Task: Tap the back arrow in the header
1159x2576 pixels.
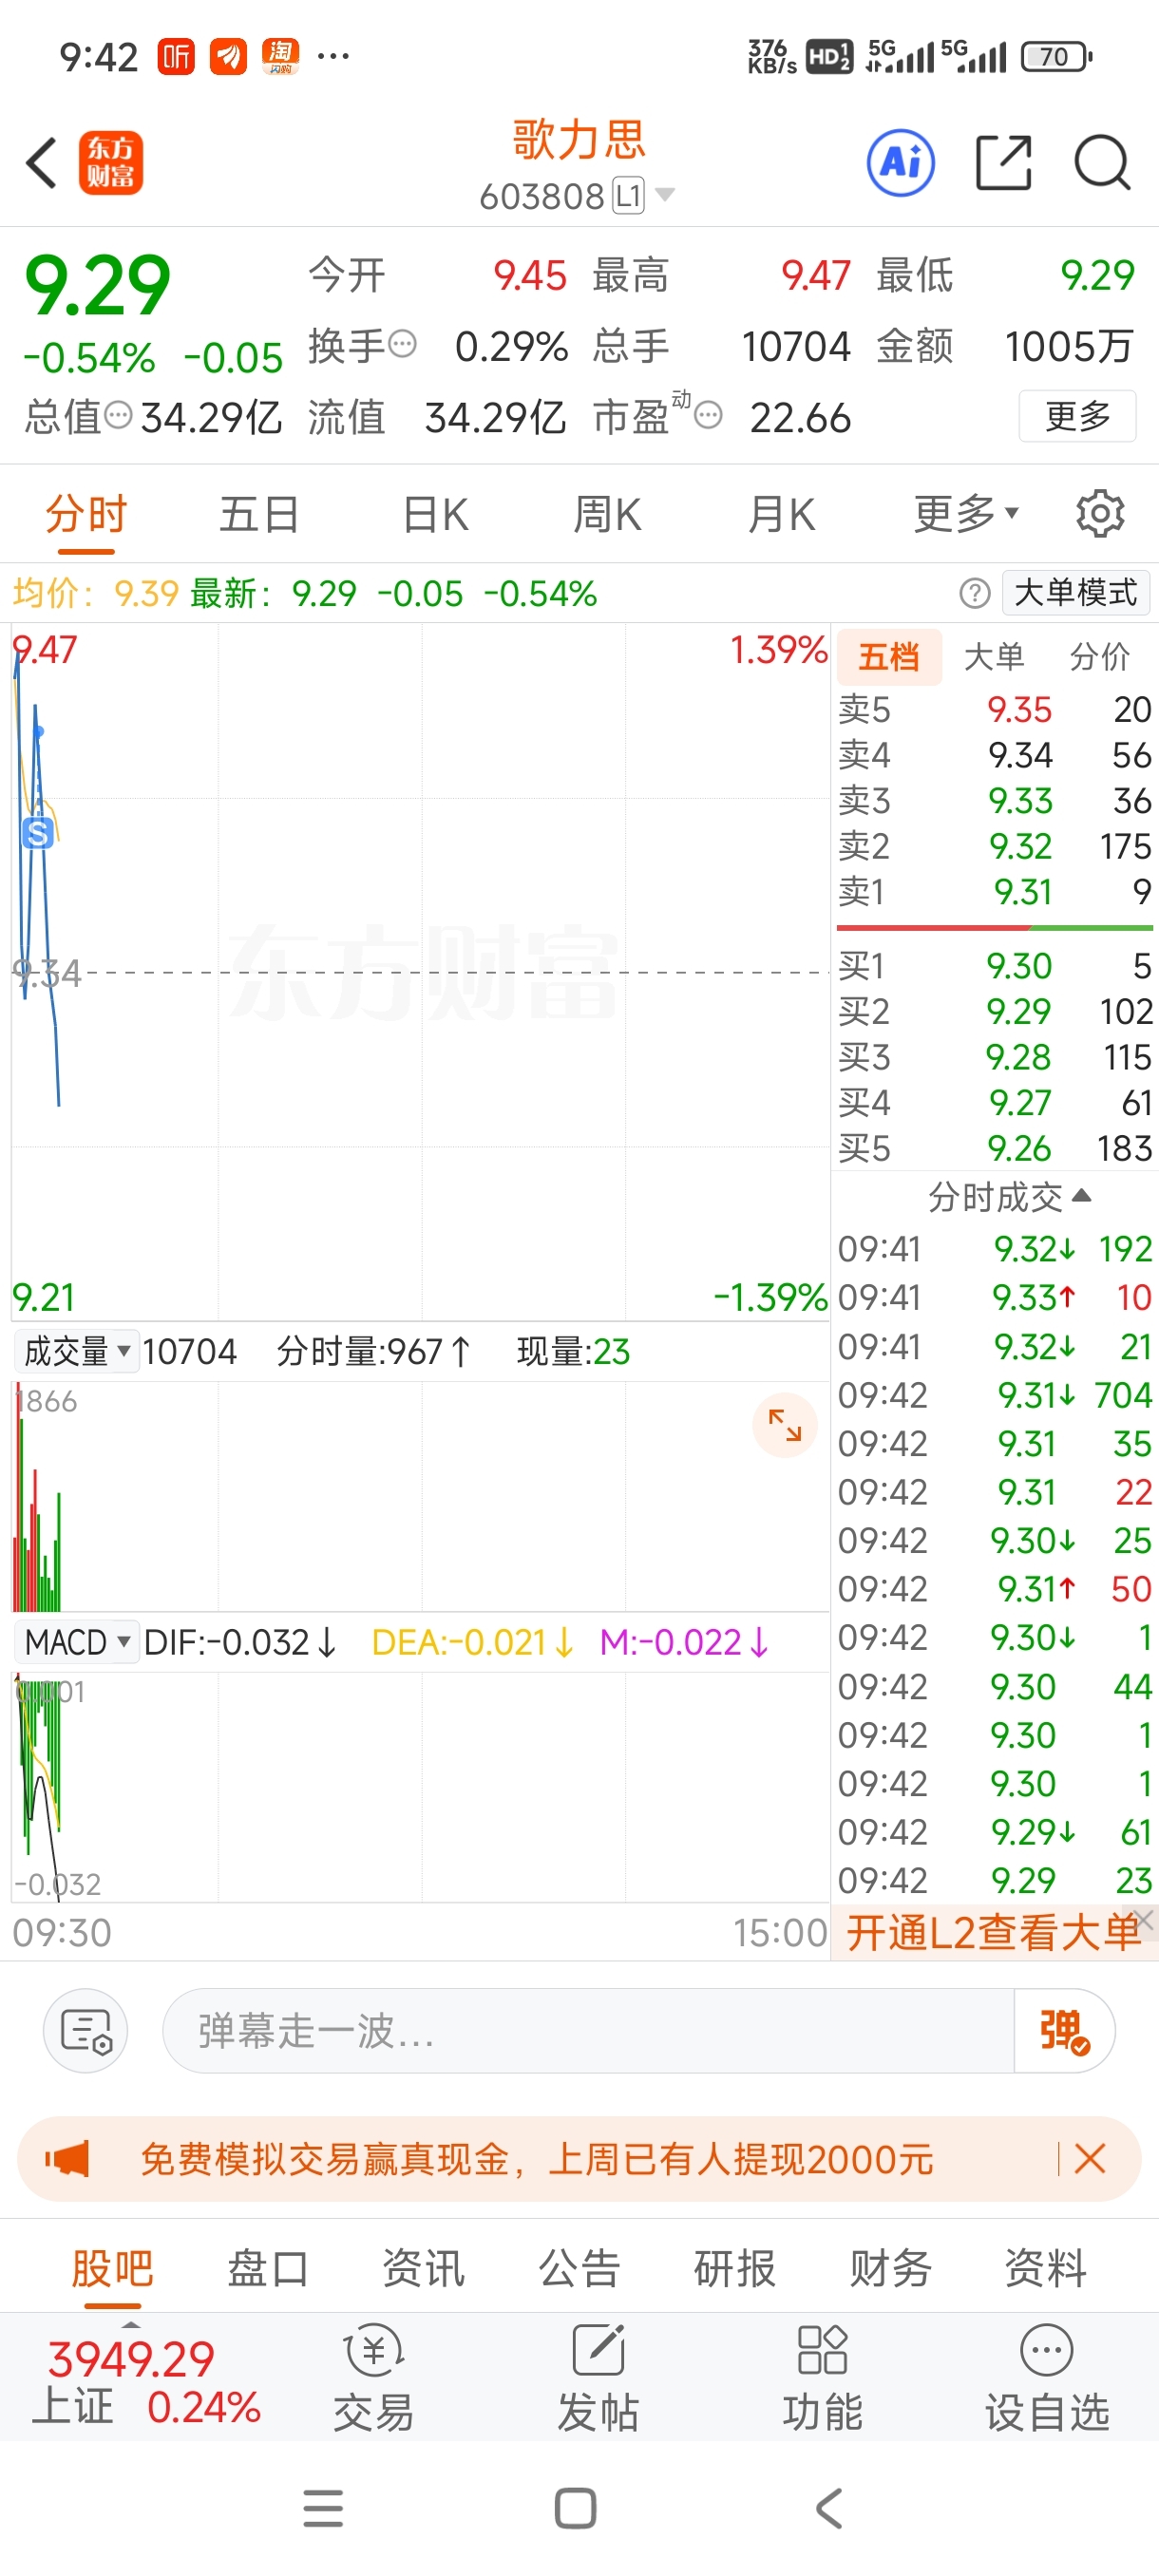Action: click(x=41, y=163)
